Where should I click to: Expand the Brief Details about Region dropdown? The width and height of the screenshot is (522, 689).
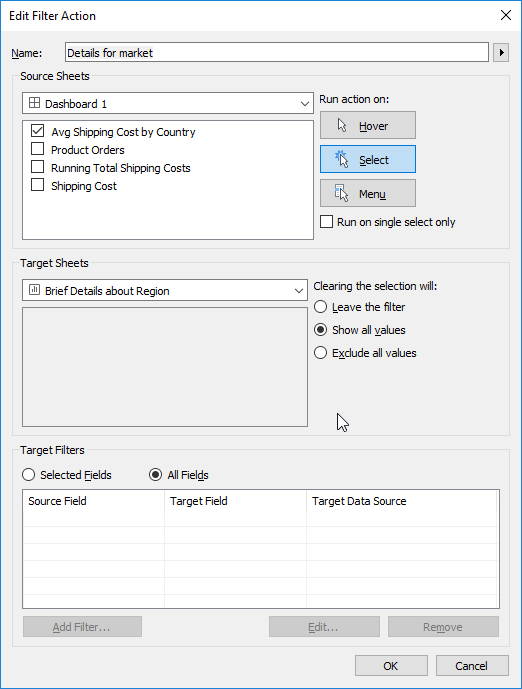pyautogui.click(x=165, y=290)
